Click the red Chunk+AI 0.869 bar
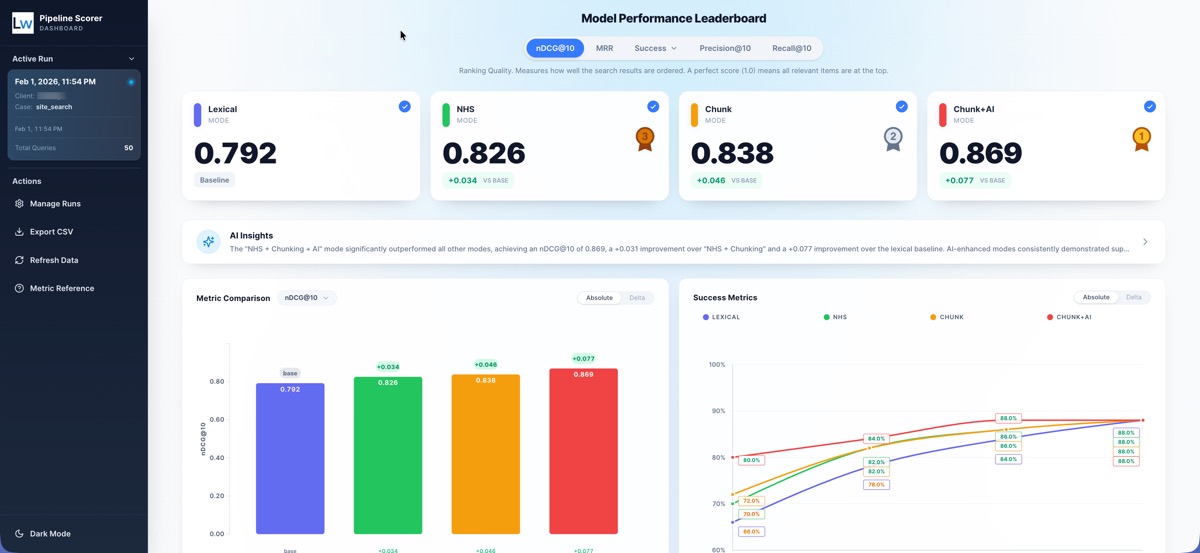The width and height of the screenshot is (1200, 553). (x=583, y=451)
